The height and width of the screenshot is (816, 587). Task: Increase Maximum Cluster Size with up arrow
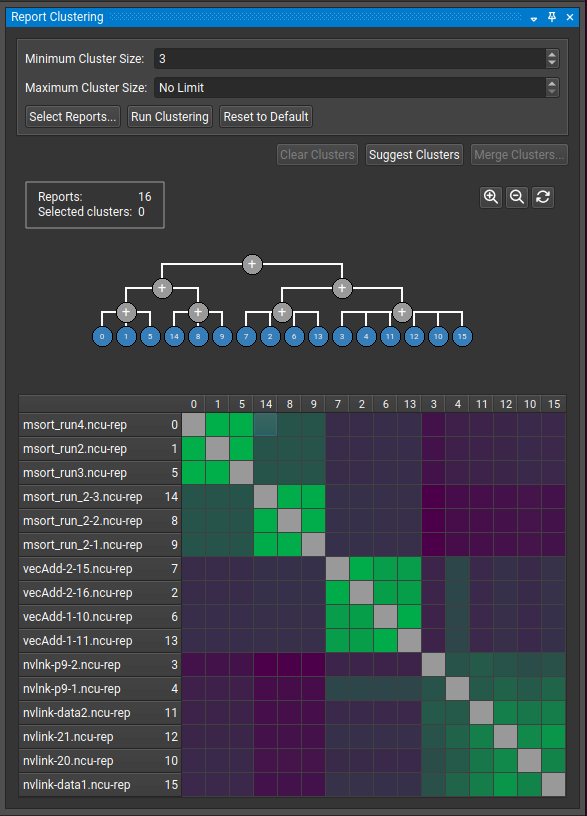click(x=552, y=83)
